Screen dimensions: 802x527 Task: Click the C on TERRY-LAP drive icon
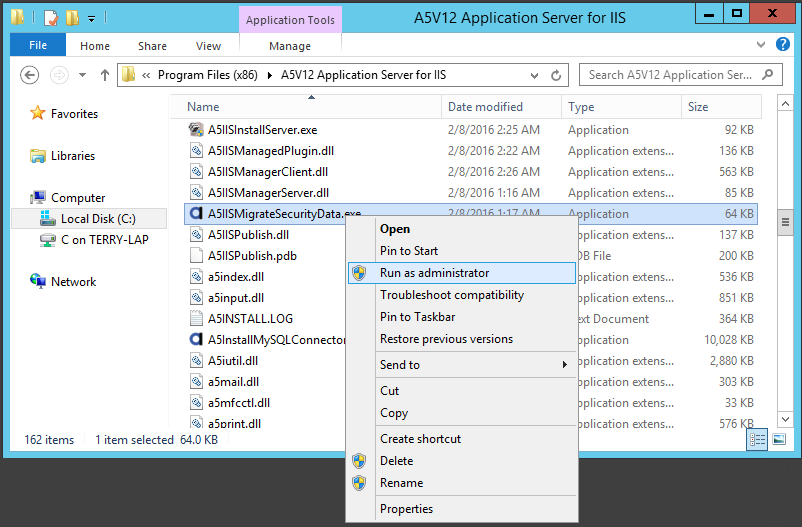[48, 239]
